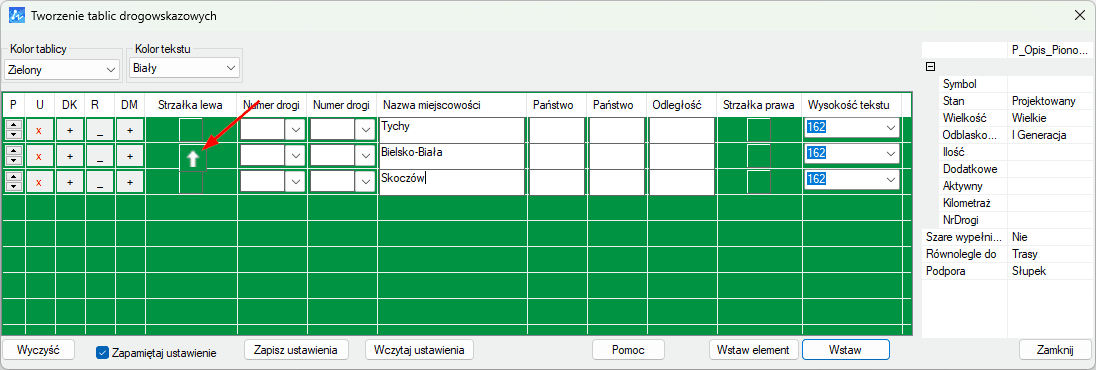Open the empty Strzałka lewa box in Skoczów row

pos(192,182)
